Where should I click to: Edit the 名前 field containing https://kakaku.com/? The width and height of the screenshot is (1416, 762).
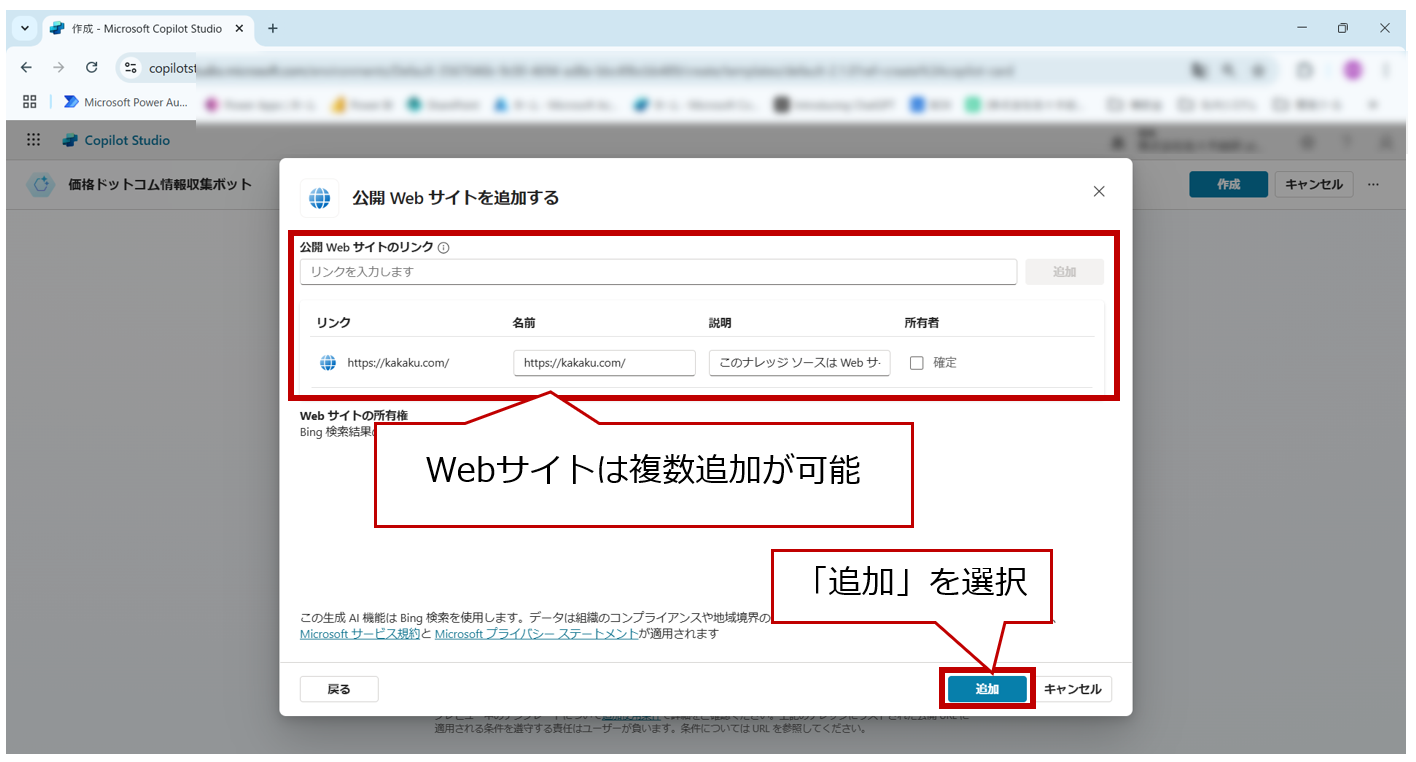coord(604,363)
